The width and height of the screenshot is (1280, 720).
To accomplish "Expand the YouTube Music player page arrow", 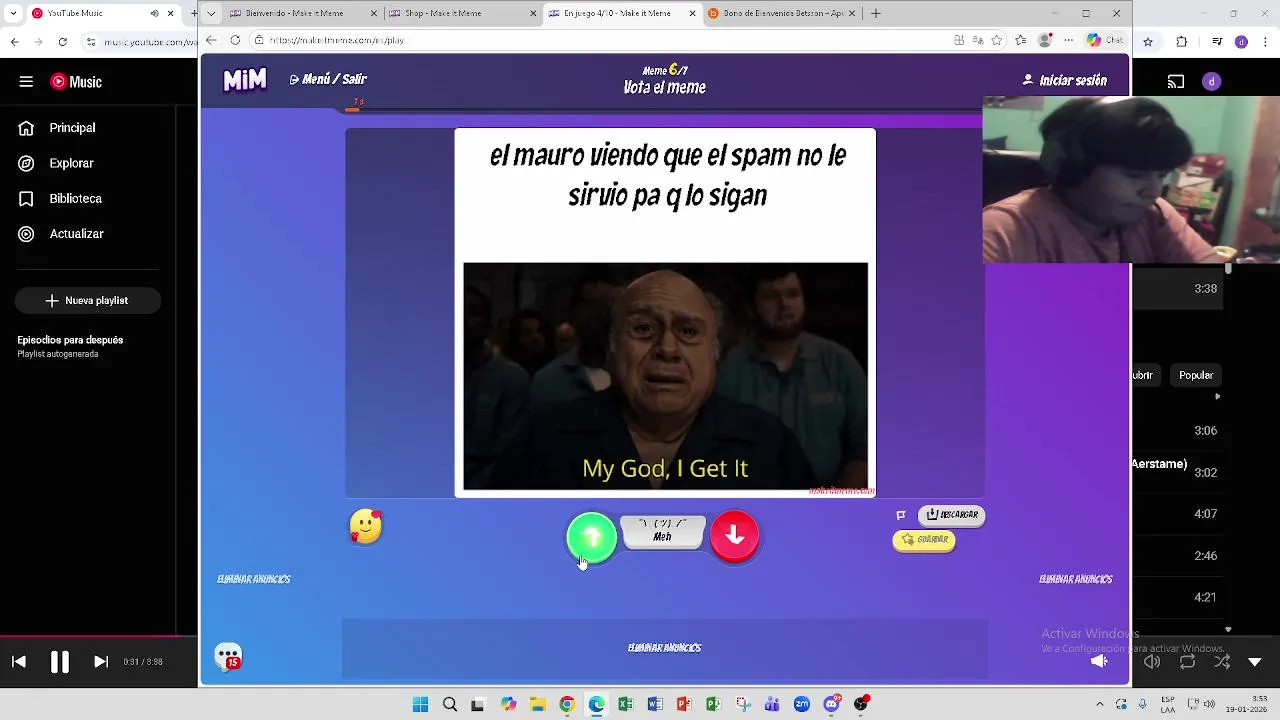I will click(1255, 662).
